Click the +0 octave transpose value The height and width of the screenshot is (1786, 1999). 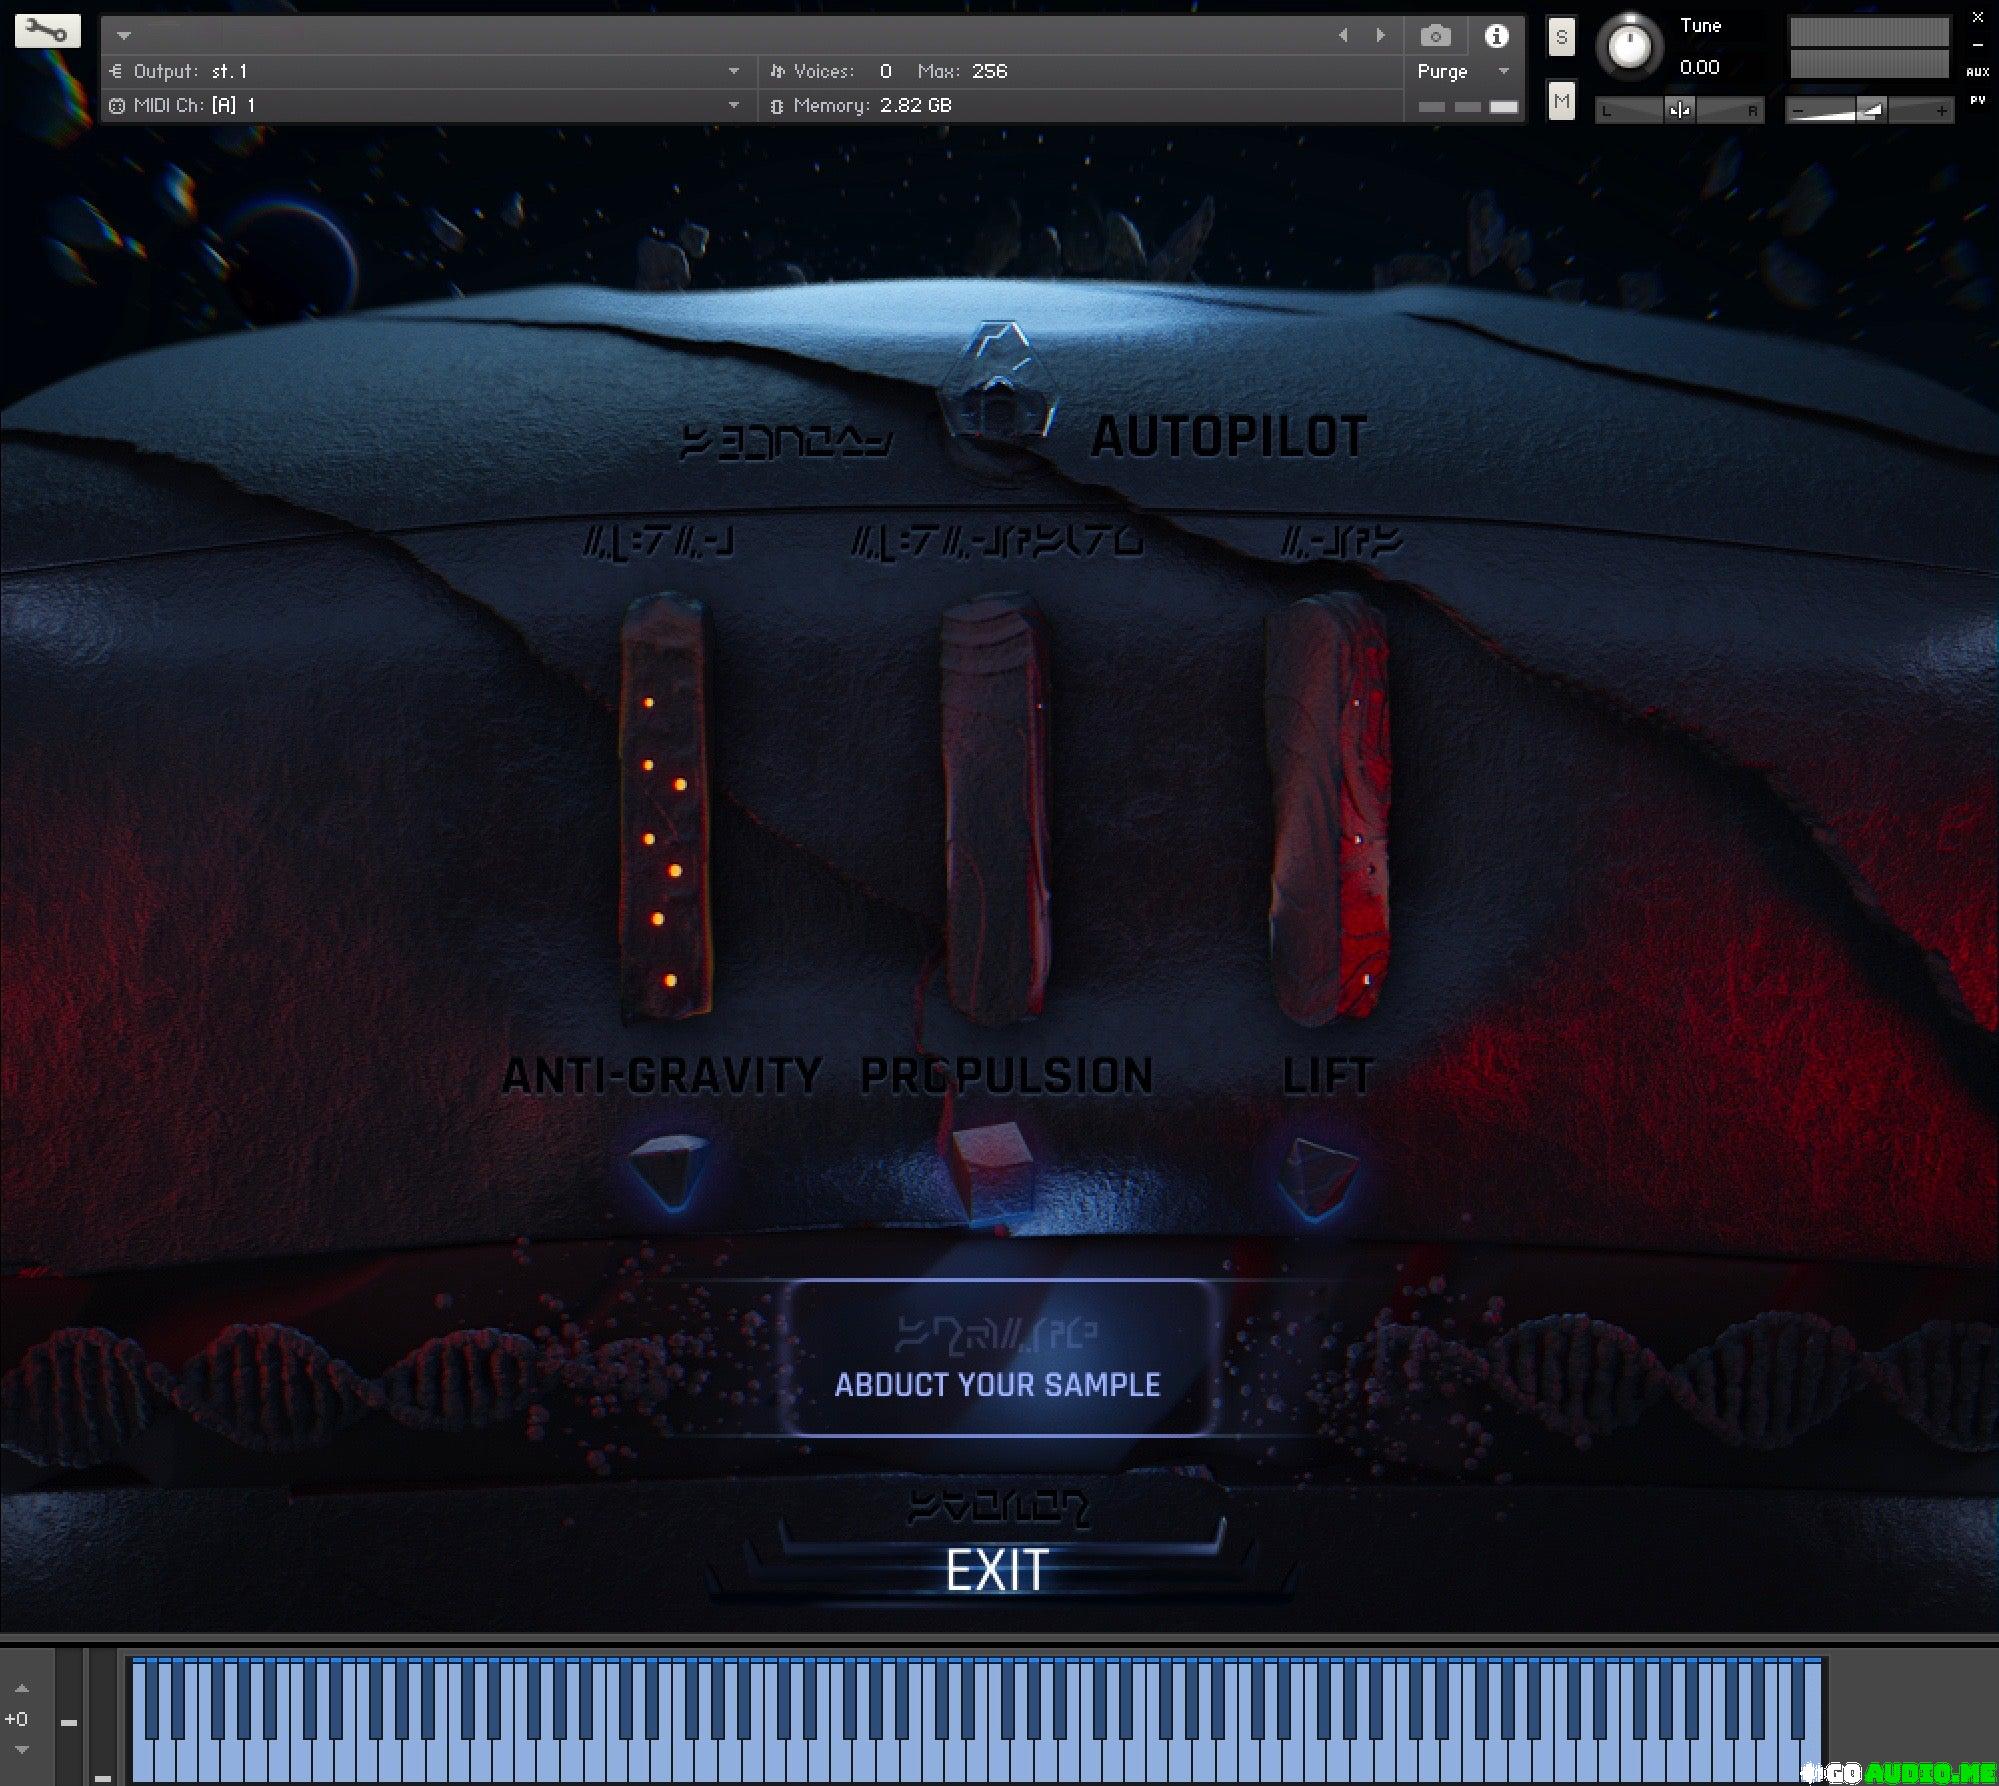pos(17,1719)
